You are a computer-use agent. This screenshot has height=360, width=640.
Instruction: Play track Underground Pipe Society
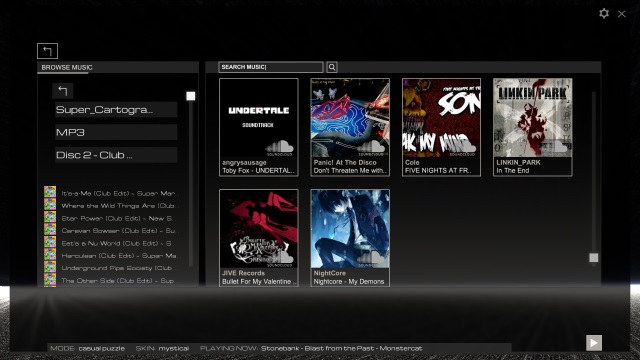[118, 268]
